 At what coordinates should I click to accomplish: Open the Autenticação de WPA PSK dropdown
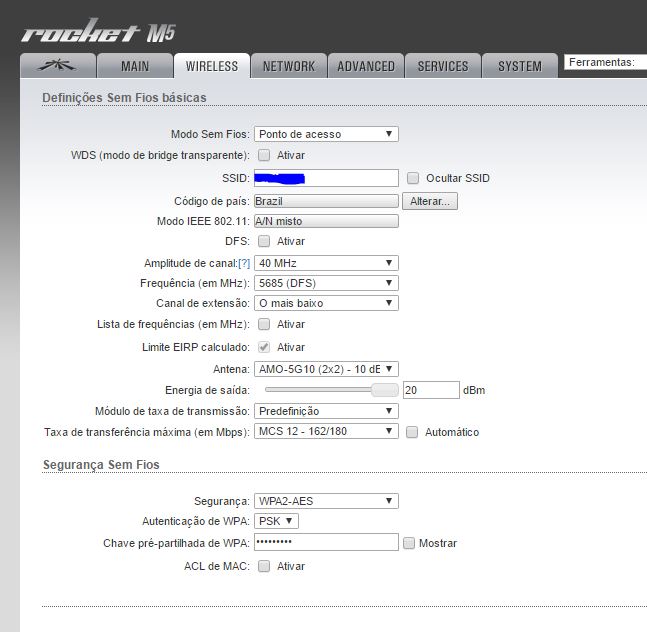[276, 521]
